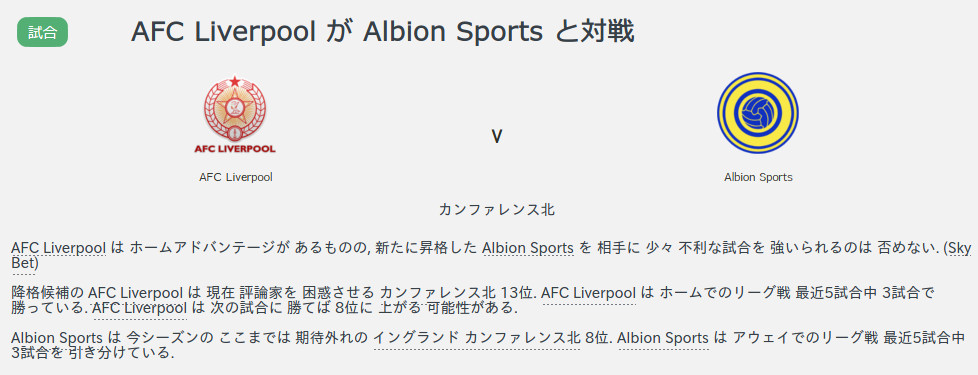Click the カンファレンス北 label below the crests
978x375 pixels.
click(496, 210)
